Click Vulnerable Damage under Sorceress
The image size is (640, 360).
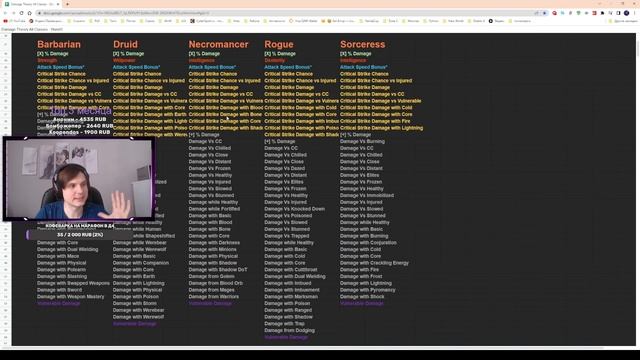(362, 303)
